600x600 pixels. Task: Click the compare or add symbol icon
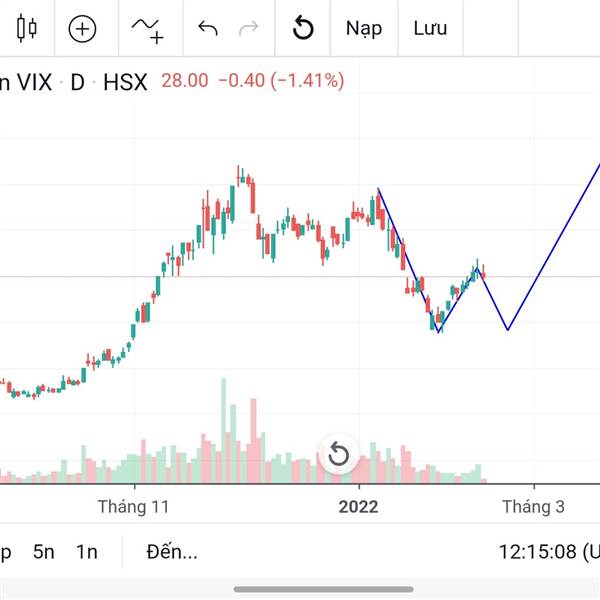(x=82, y=28)
